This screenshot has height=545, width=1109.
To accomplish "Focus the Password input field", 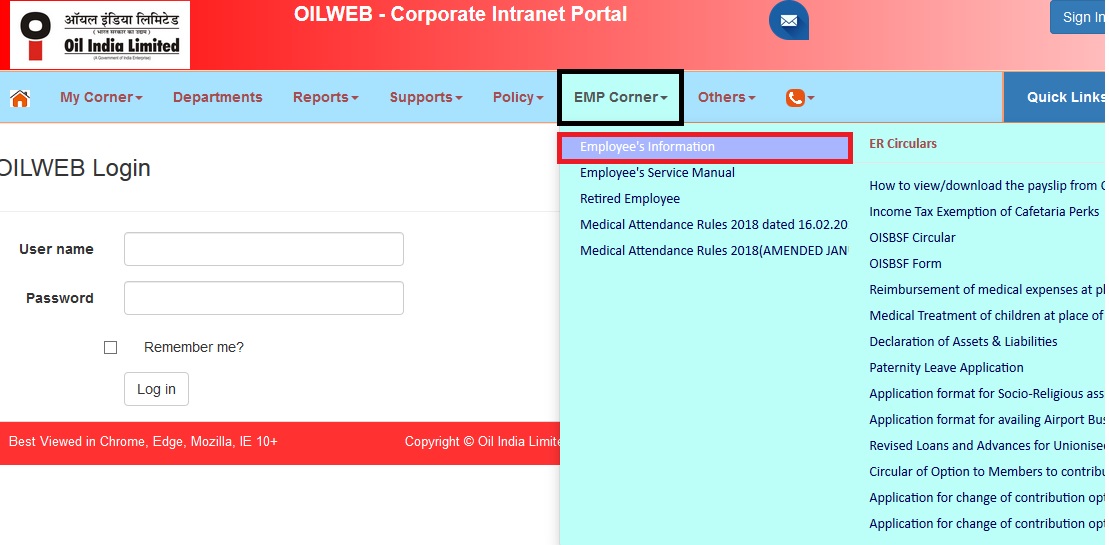I will pyautogui.click(x=264, y=298).
